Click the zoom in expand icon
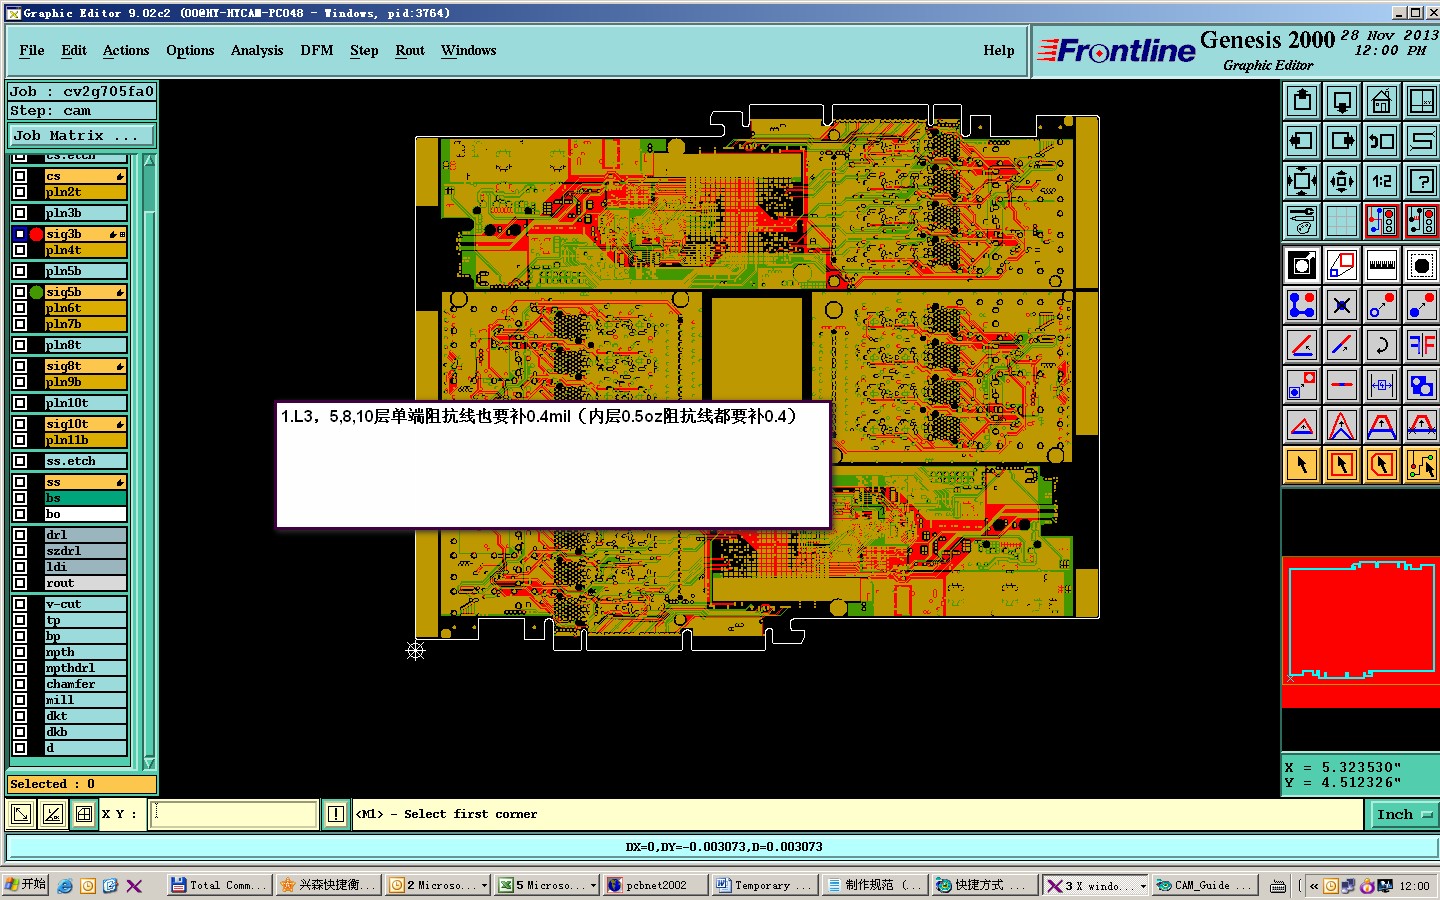The width and height of the screenshot is (1440, 900). pyautogui.click(x=1302, y=181)
